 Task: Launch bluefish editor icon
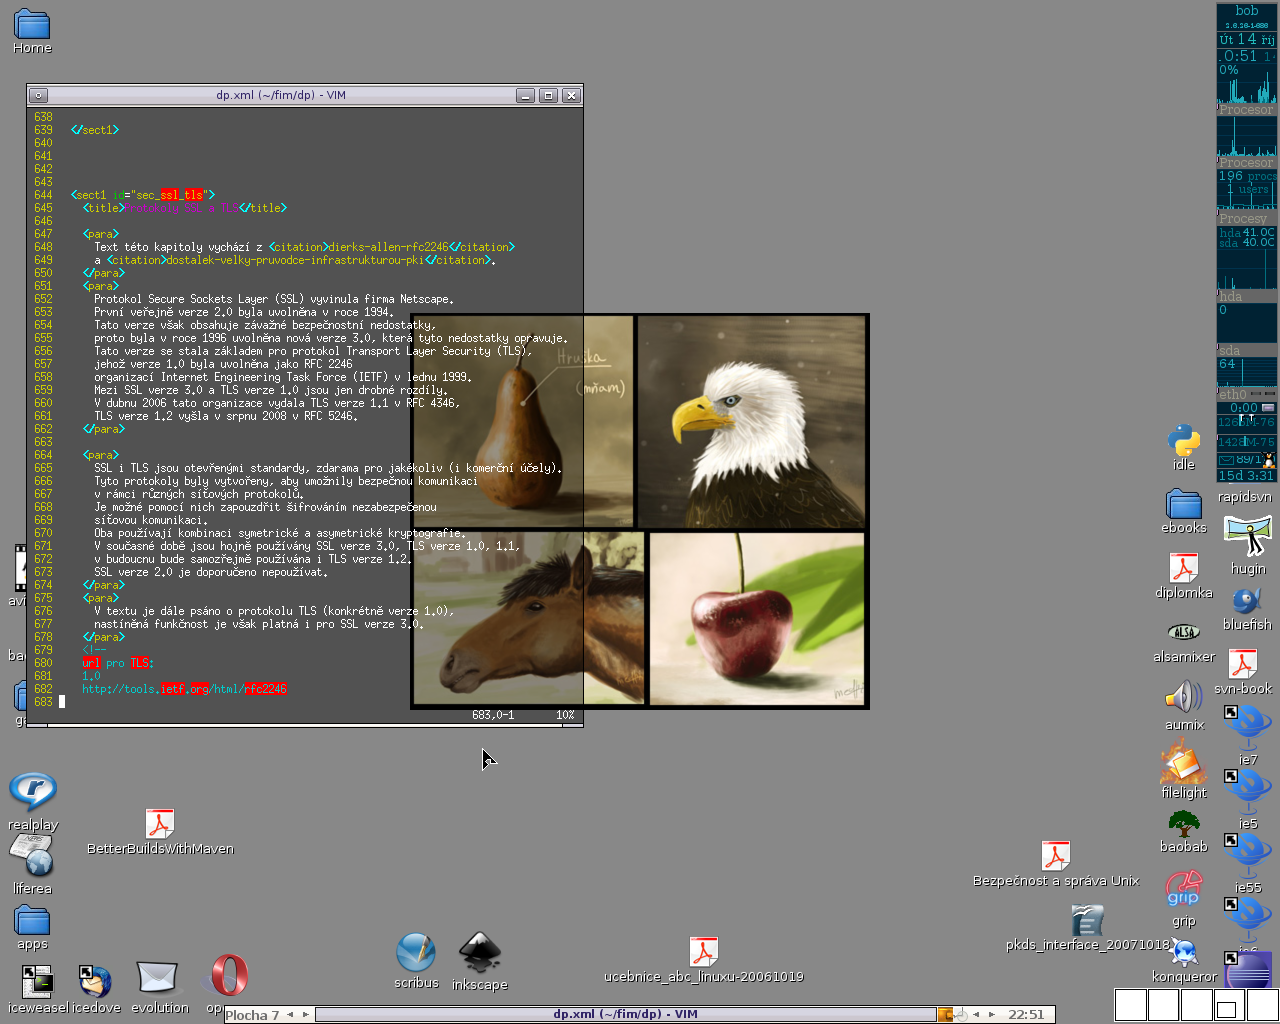pos(1247,600)
